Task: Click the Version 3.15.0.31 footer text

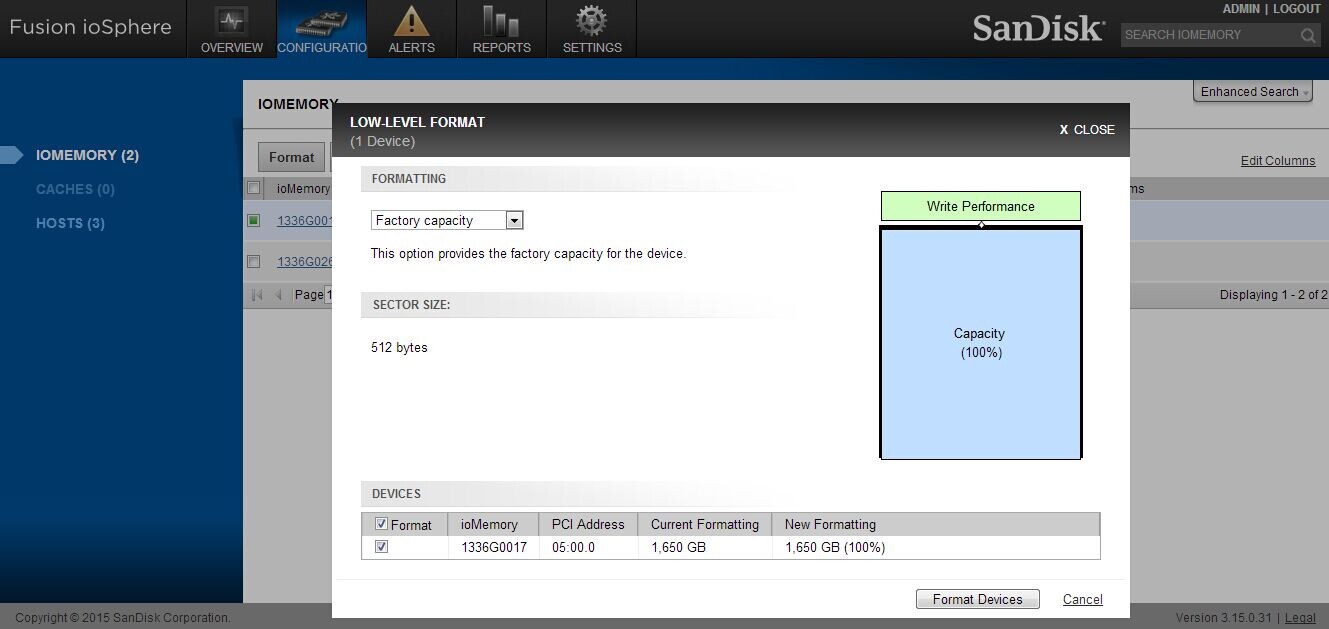Action: [1226, 618]
